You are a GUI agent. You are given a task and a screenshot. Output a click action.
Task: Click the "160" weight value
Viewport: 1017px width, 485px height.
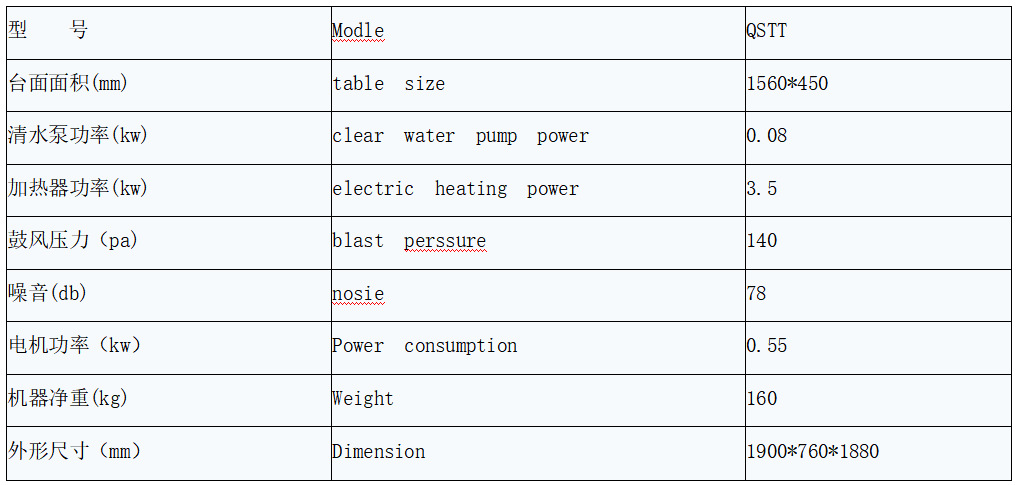762,399
